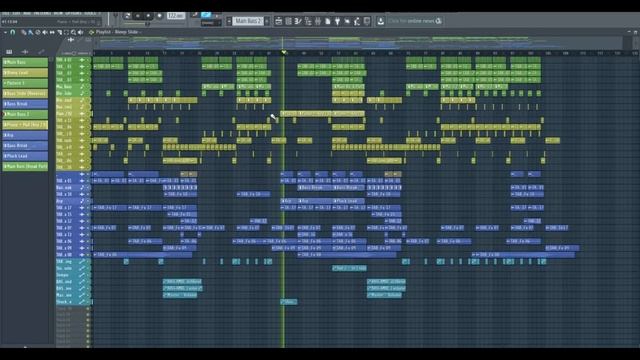This screenshot has width=640, height=360.
Task: Select the Main Bass 2 pattern in picker
Action: 25,114
